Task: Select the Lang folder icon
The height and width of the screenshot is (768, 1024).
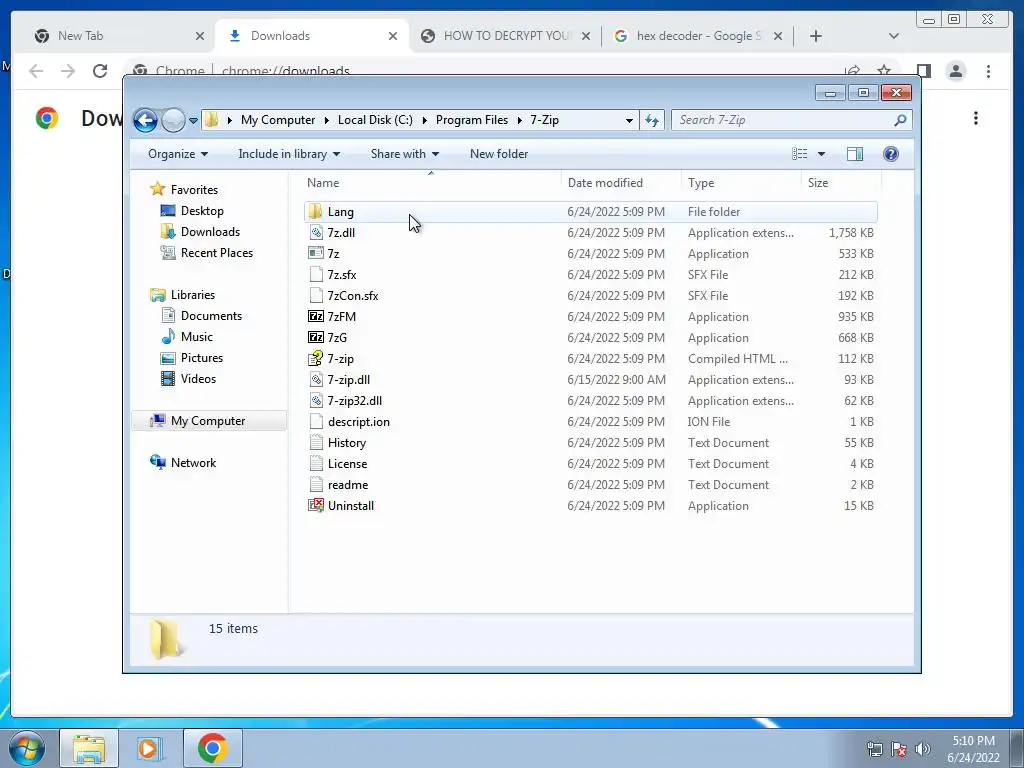Action: point(316,212)
